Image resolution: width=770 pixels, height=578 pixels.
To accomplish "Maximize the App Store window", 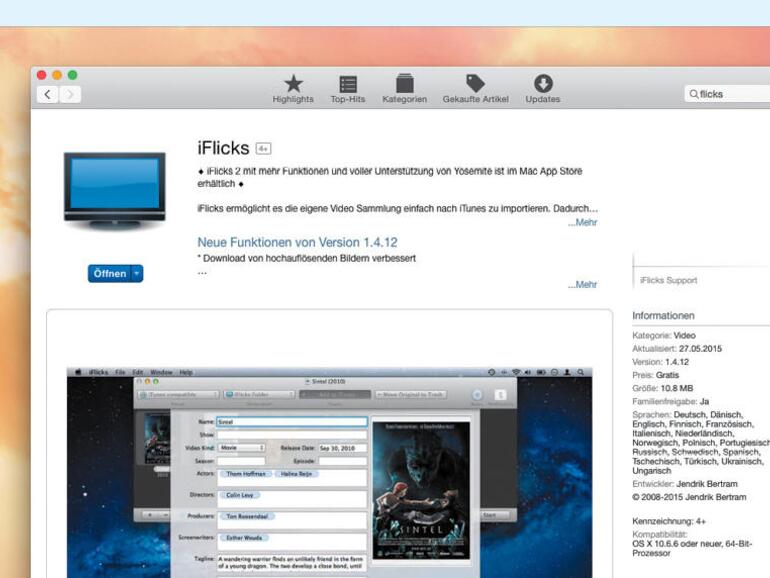I will click(x=73, y=75).
